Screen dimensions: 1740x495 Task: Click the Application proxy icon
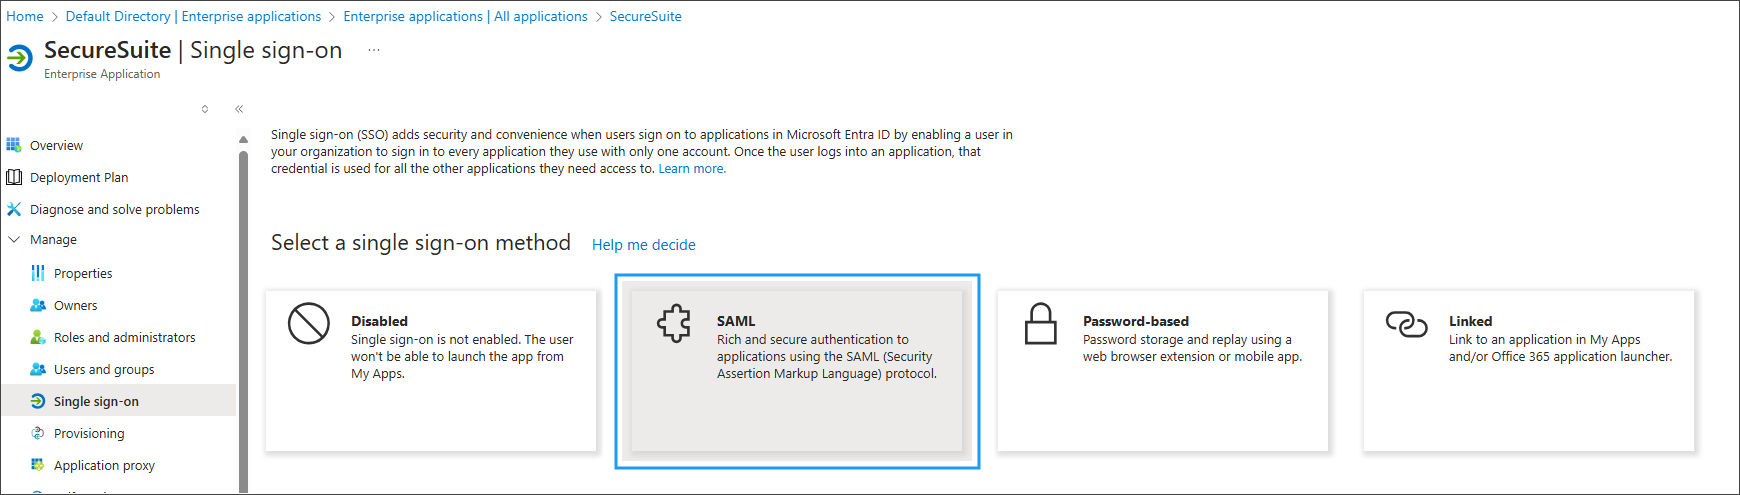38,465
